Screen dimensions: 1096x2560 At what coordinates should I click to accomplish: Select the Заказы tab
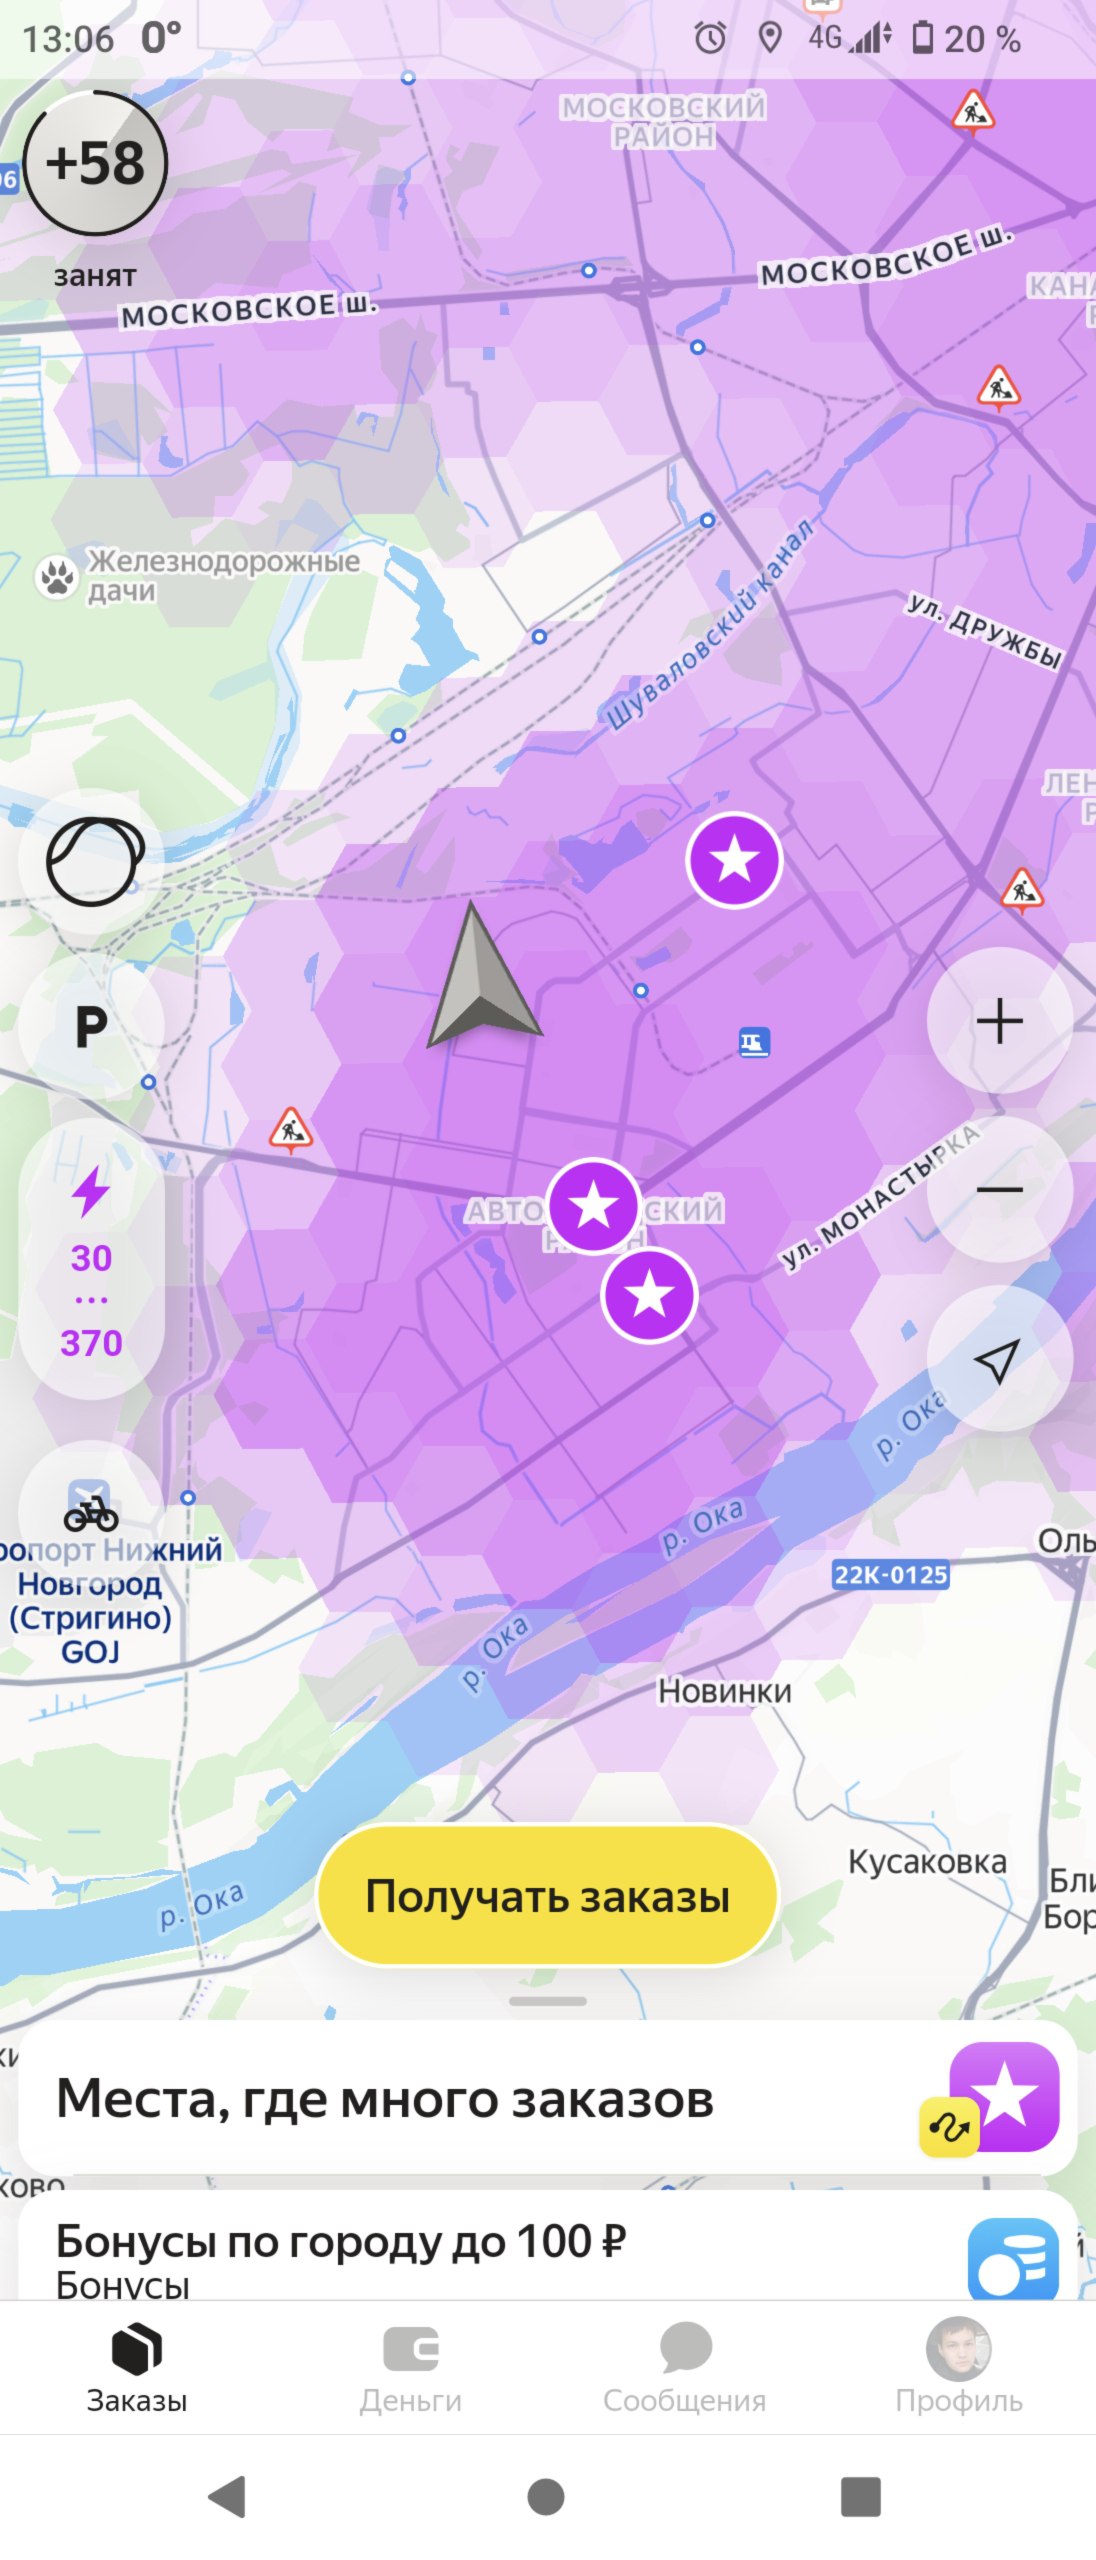[137, 2368]
